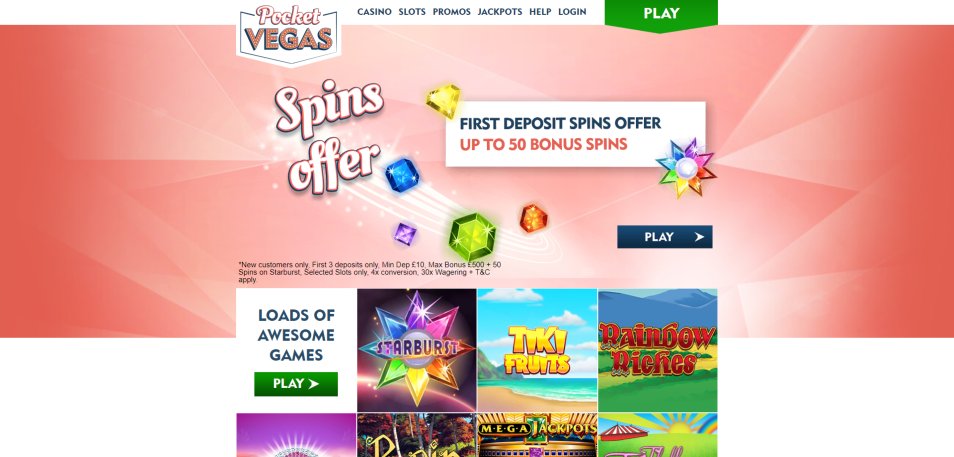Open the Jackpots section

click(x=500, y=12)
